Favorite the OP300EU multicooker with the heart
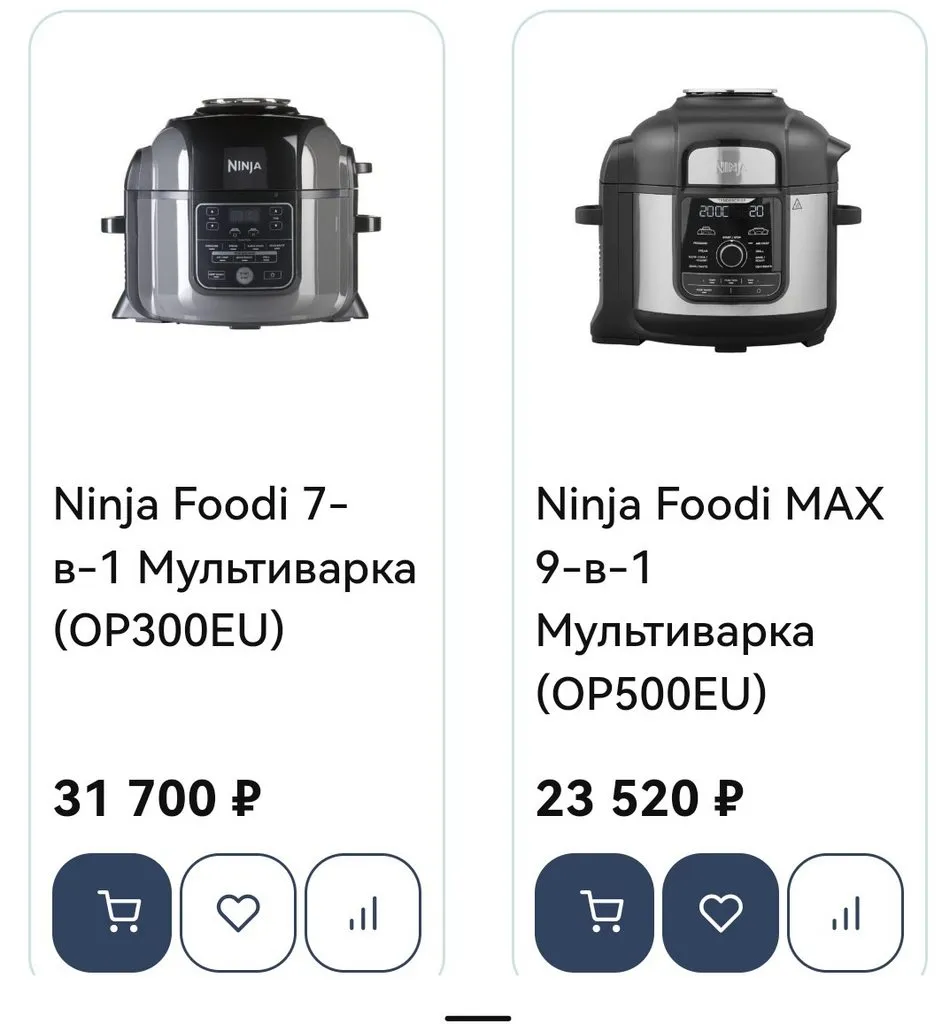The image size is (942, 1024). pos(238,911)
